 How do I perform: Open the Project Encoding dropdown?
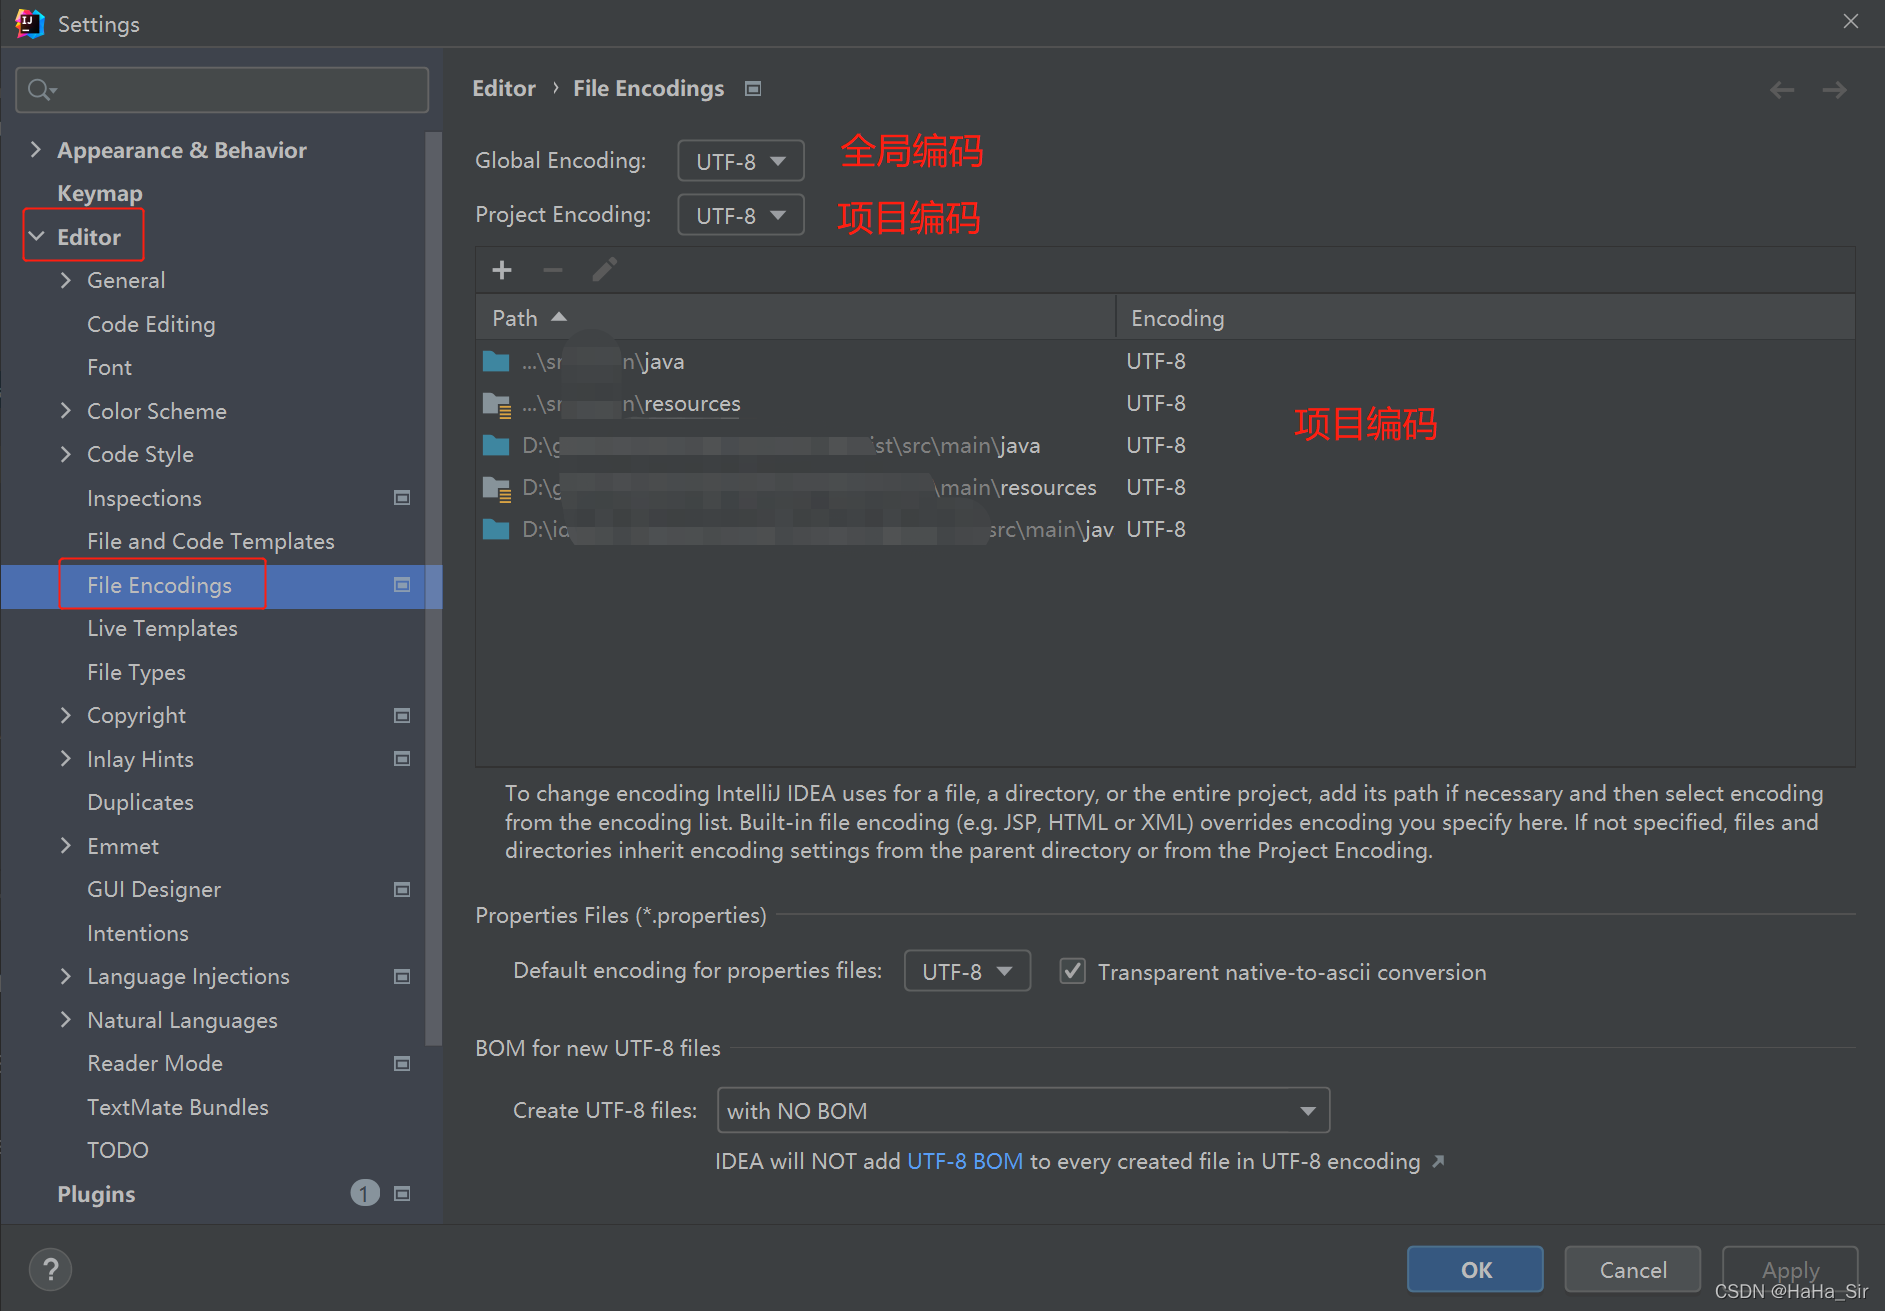[x=740, y=215]
